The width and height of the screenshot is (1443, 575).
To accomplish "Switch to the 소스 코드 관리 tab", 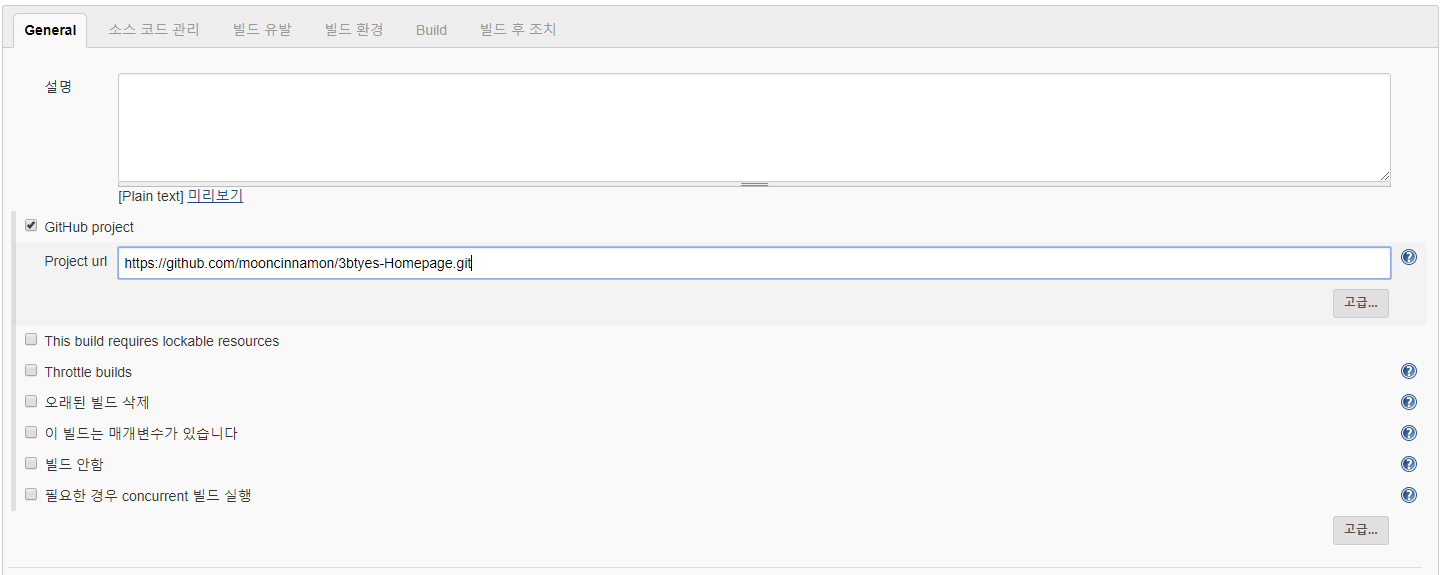I will click(x=154, y=30).
